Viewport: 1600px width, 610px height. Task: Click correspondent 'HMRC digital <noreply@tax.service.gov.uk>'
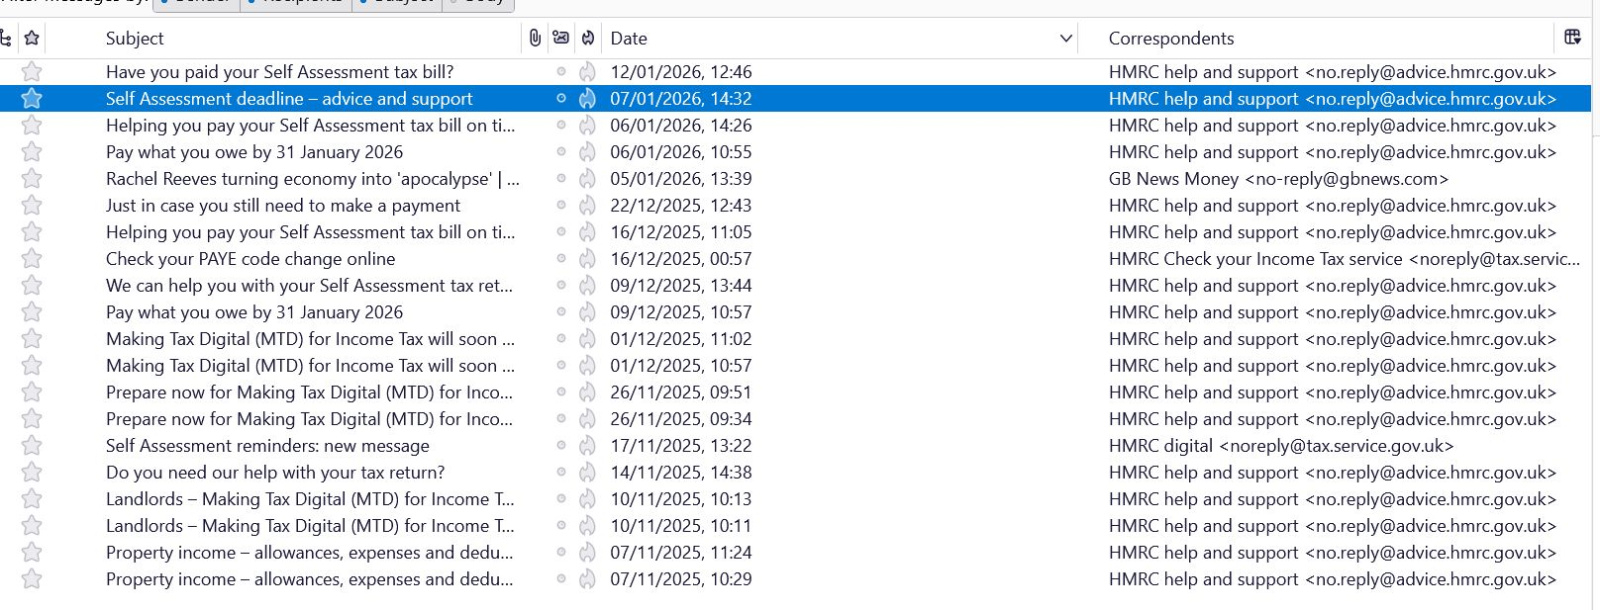[1281, 446]
